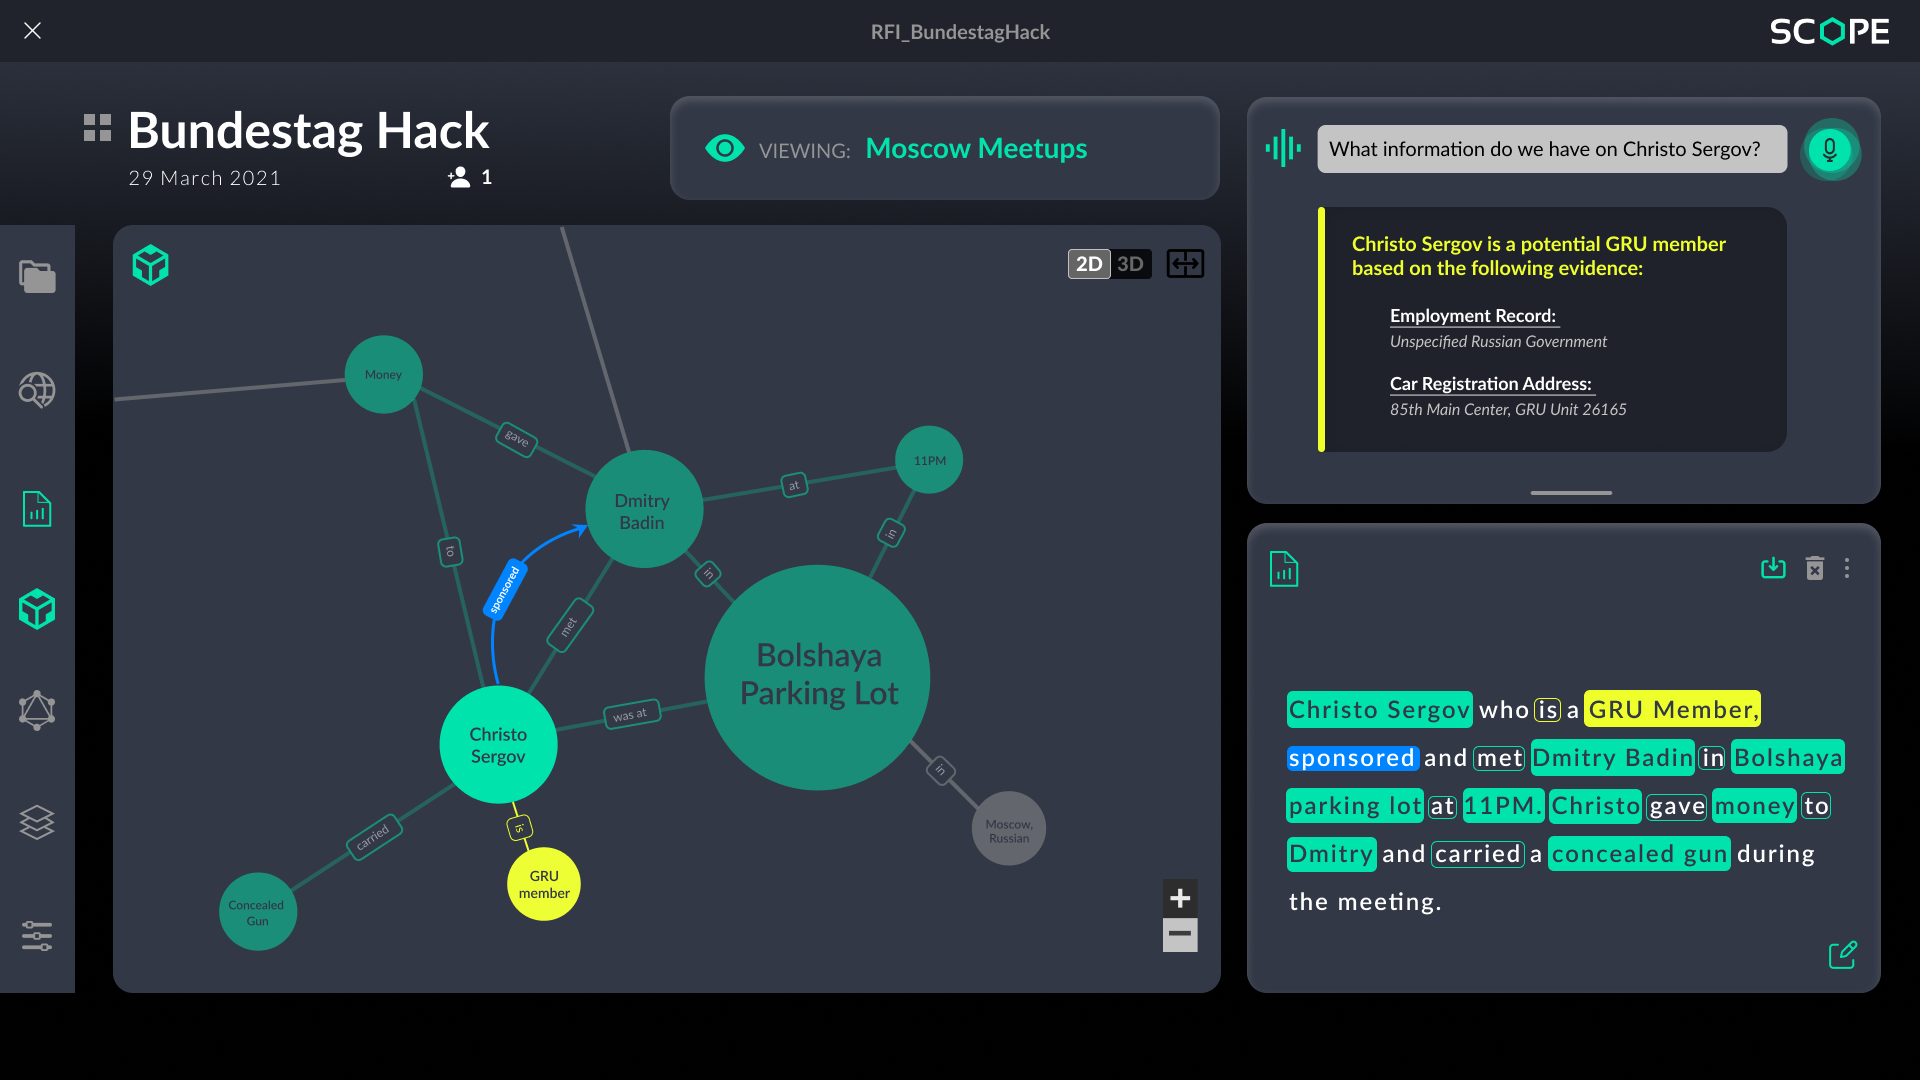The image size is (1920, 1080).
Task: Open the layers stack sidebar icon
Action: tap(37, 822)
